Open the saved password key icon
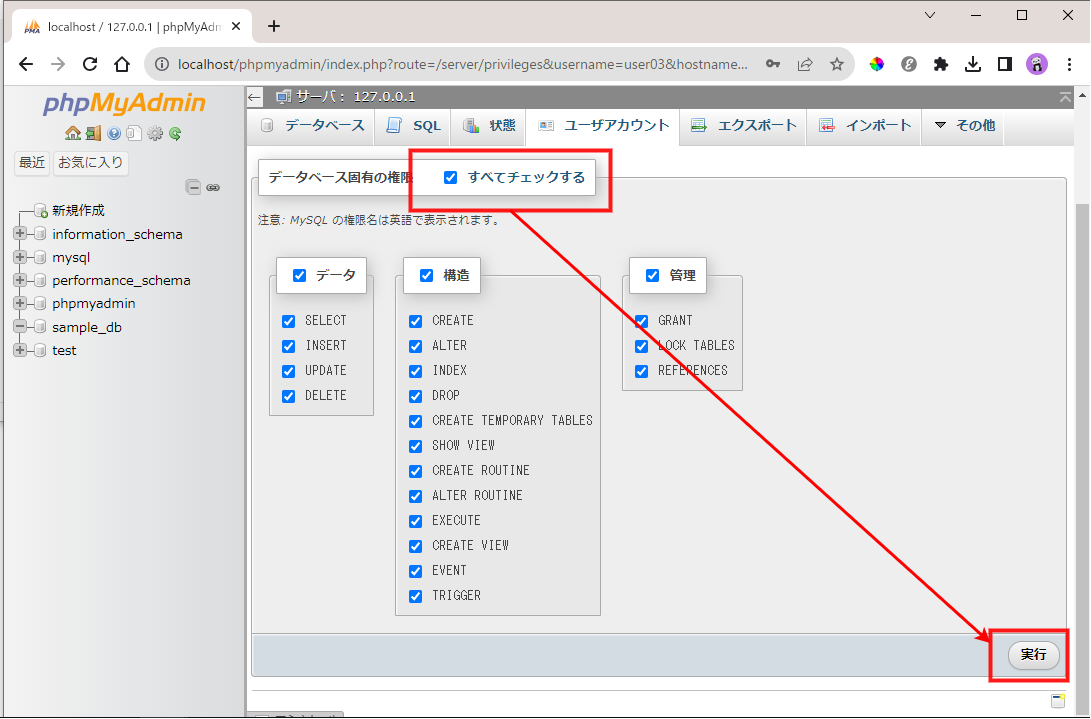The height and width of the screenshot is (719, 1091). click(772, 64)
